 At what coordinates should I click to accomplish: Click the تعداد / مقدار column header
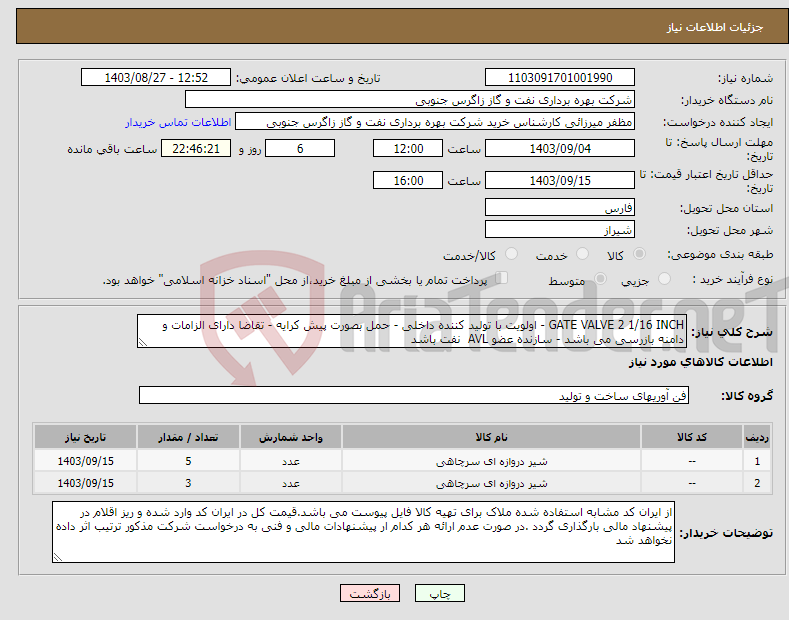[188, 437]
